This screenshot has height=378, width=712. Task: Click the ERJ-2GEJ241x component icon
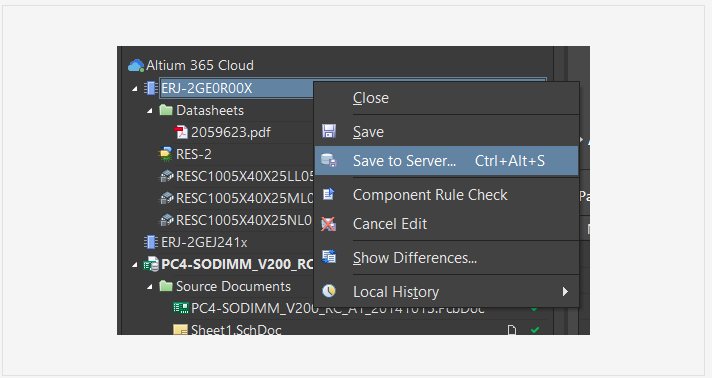(x=150, y=242)
